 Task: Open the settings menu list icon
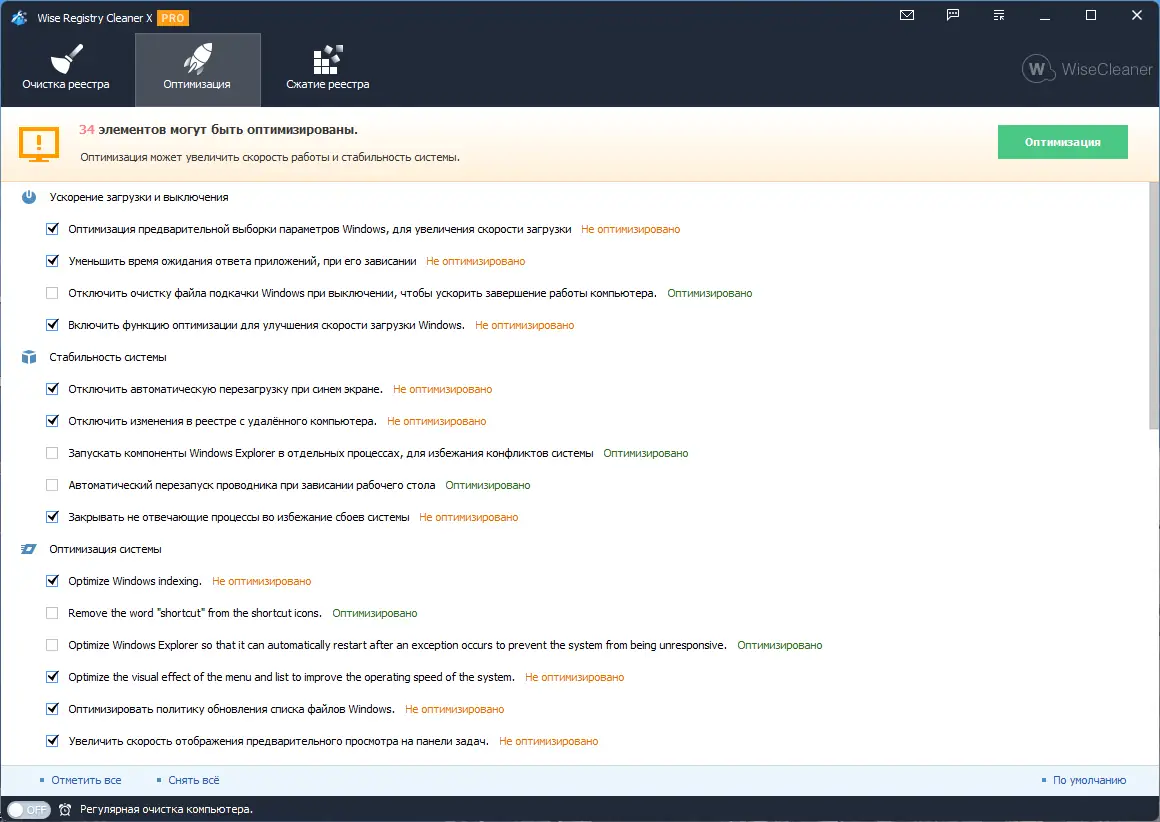[x=999, y=15]
